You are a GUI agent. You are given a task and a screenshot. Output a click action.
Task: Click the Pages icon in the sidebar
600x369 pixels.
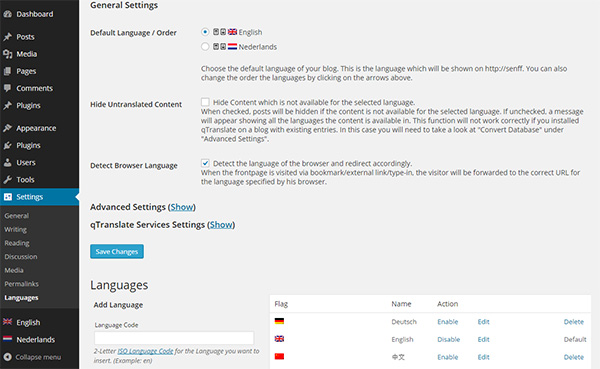tap(8, 71)
